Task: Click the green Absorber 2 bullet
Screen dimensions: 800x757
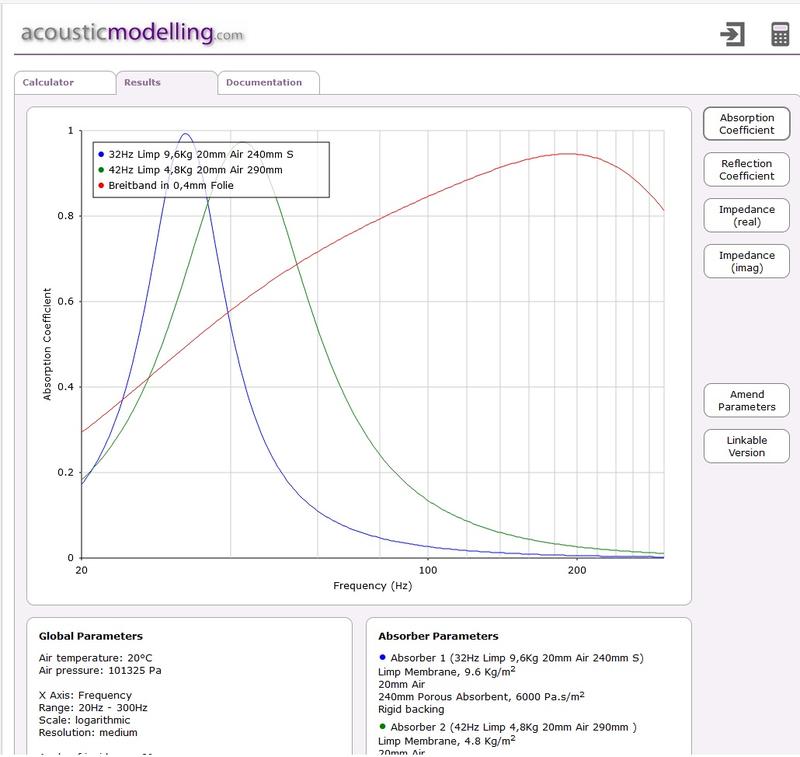Action: click(x=383, y=726)
